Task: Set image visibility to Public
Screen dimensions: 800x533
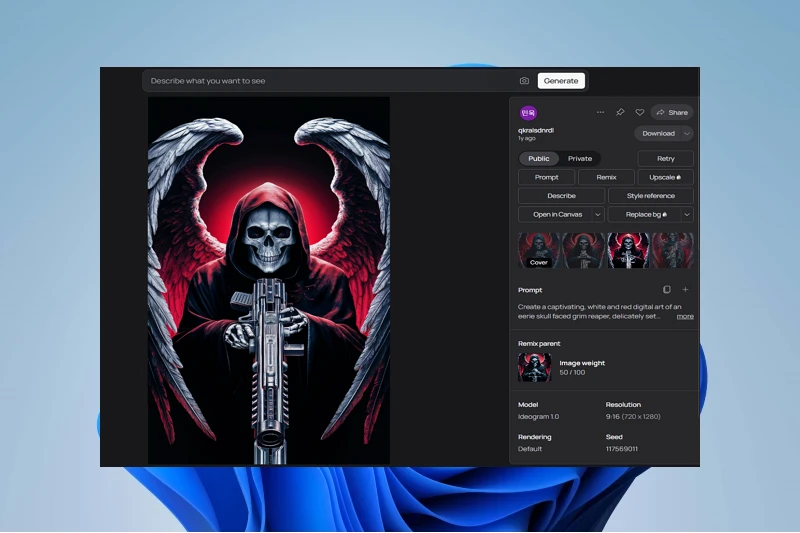Action: point(539,158)
